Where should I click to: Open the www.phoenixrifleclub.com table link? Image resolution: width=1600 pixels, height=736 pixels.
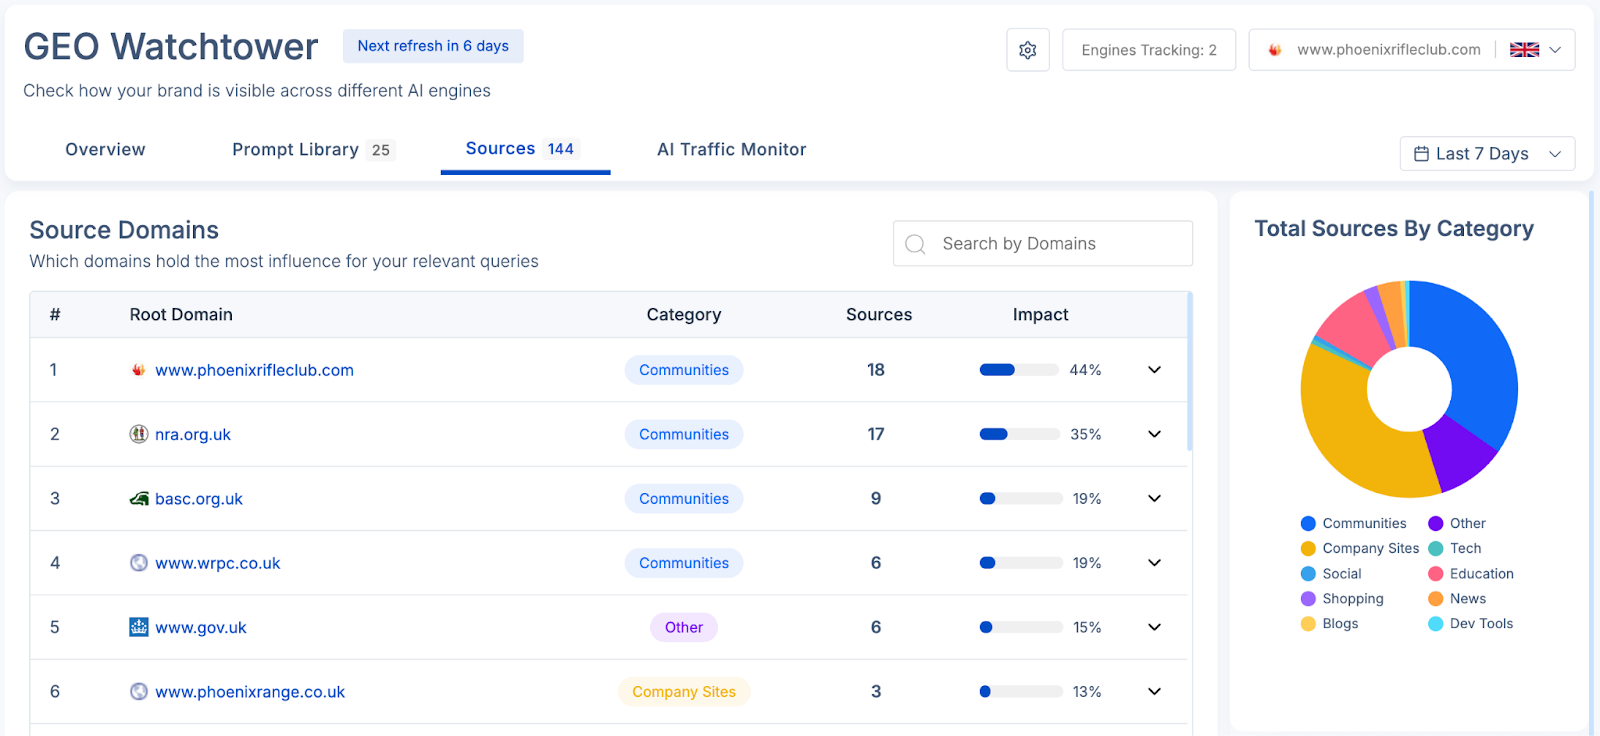[x=254, y=370]
